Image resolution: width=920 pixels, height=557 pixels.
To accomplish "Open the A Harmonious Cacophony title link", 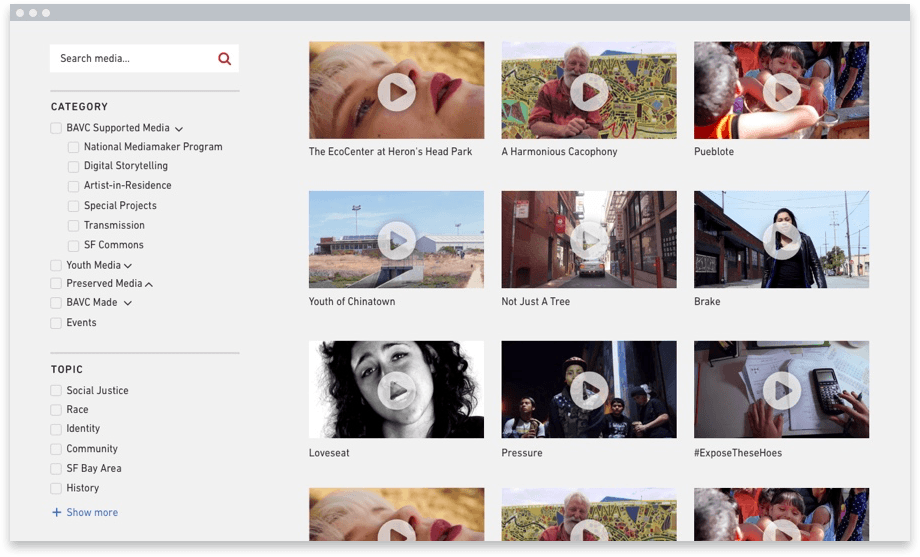I will (x=559, y=151).
